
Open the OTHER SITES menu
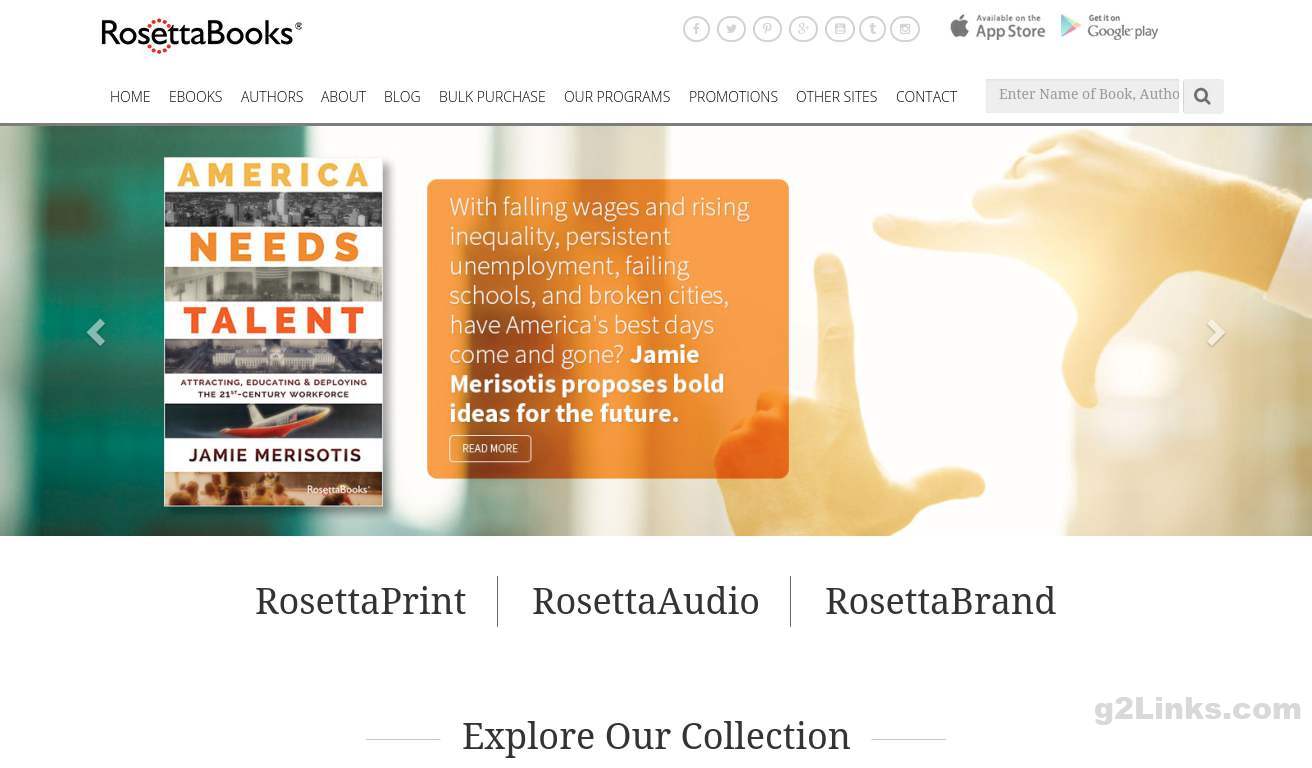pyautogui.click(x=836, y=97)
